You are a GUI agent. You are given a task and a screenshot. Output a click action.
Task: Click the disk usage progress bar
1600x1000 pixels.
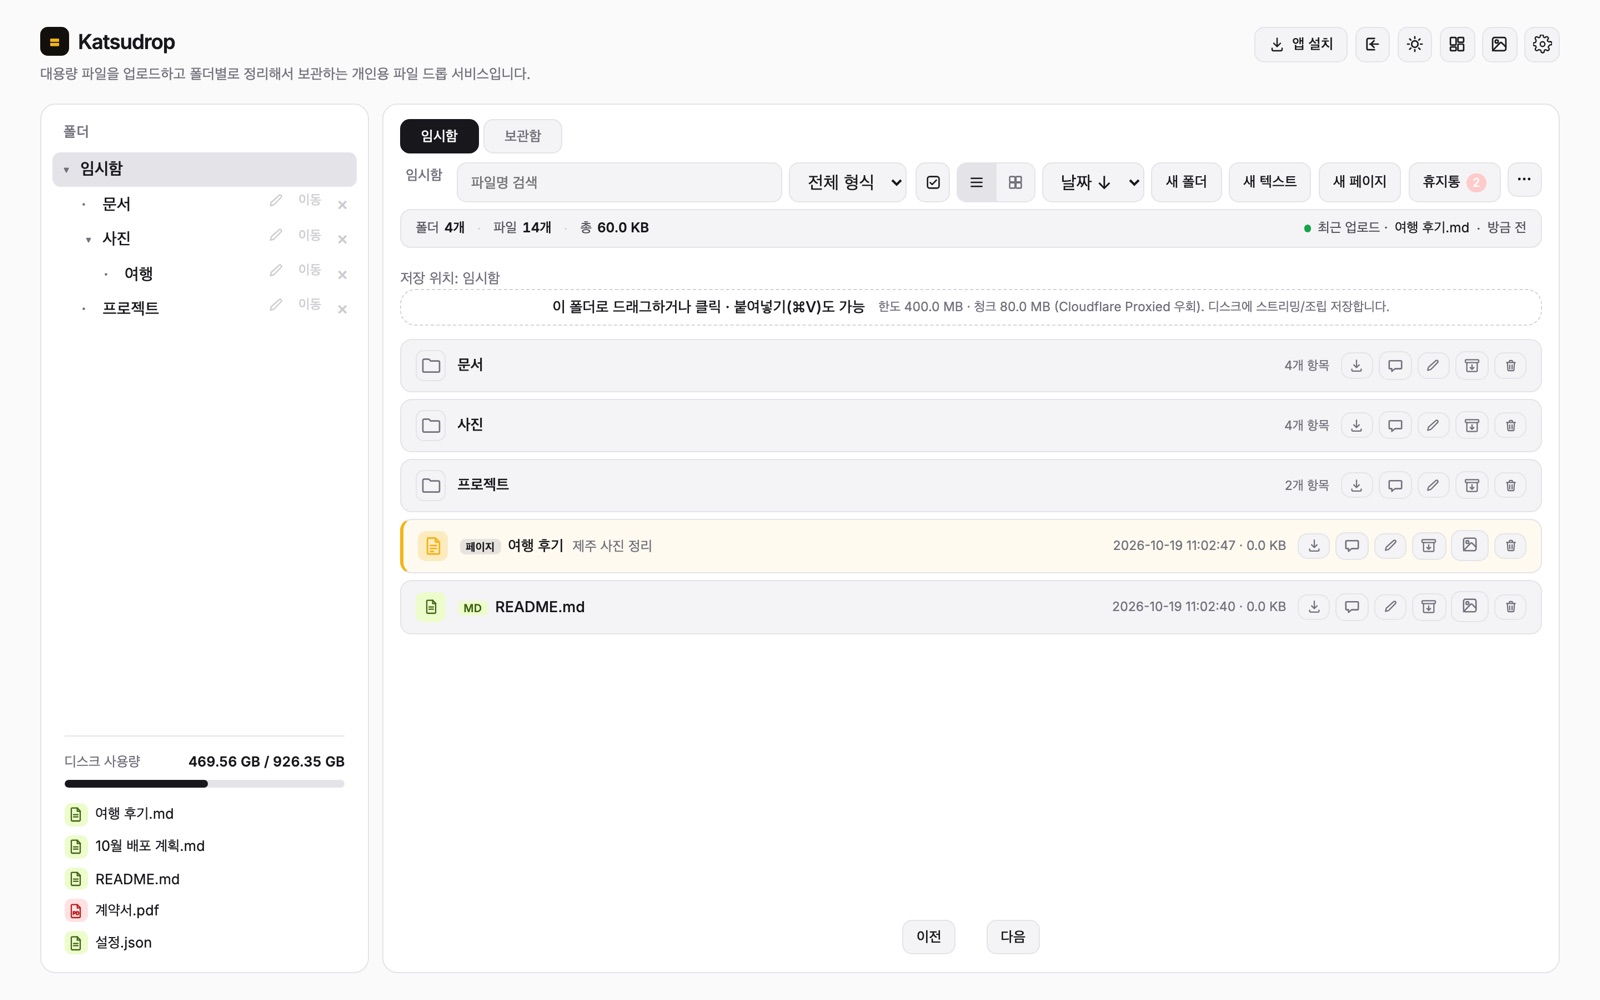(x=204, y=784)
